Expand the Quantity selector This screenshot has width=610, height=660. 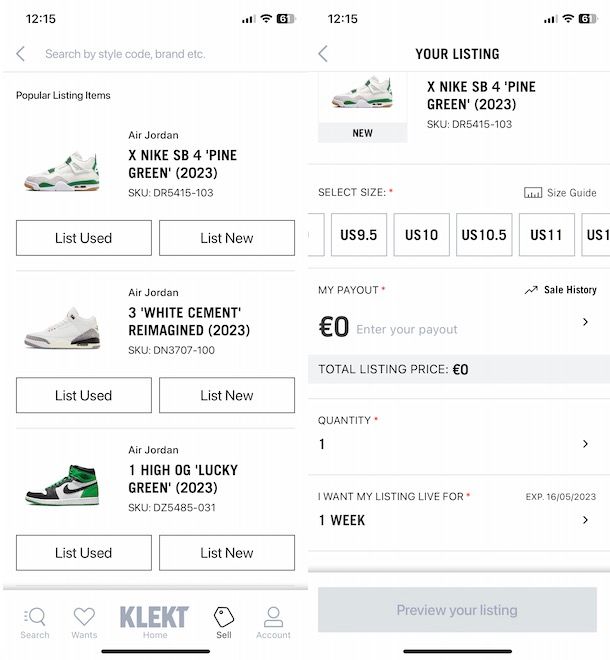(x=585, y=444)
